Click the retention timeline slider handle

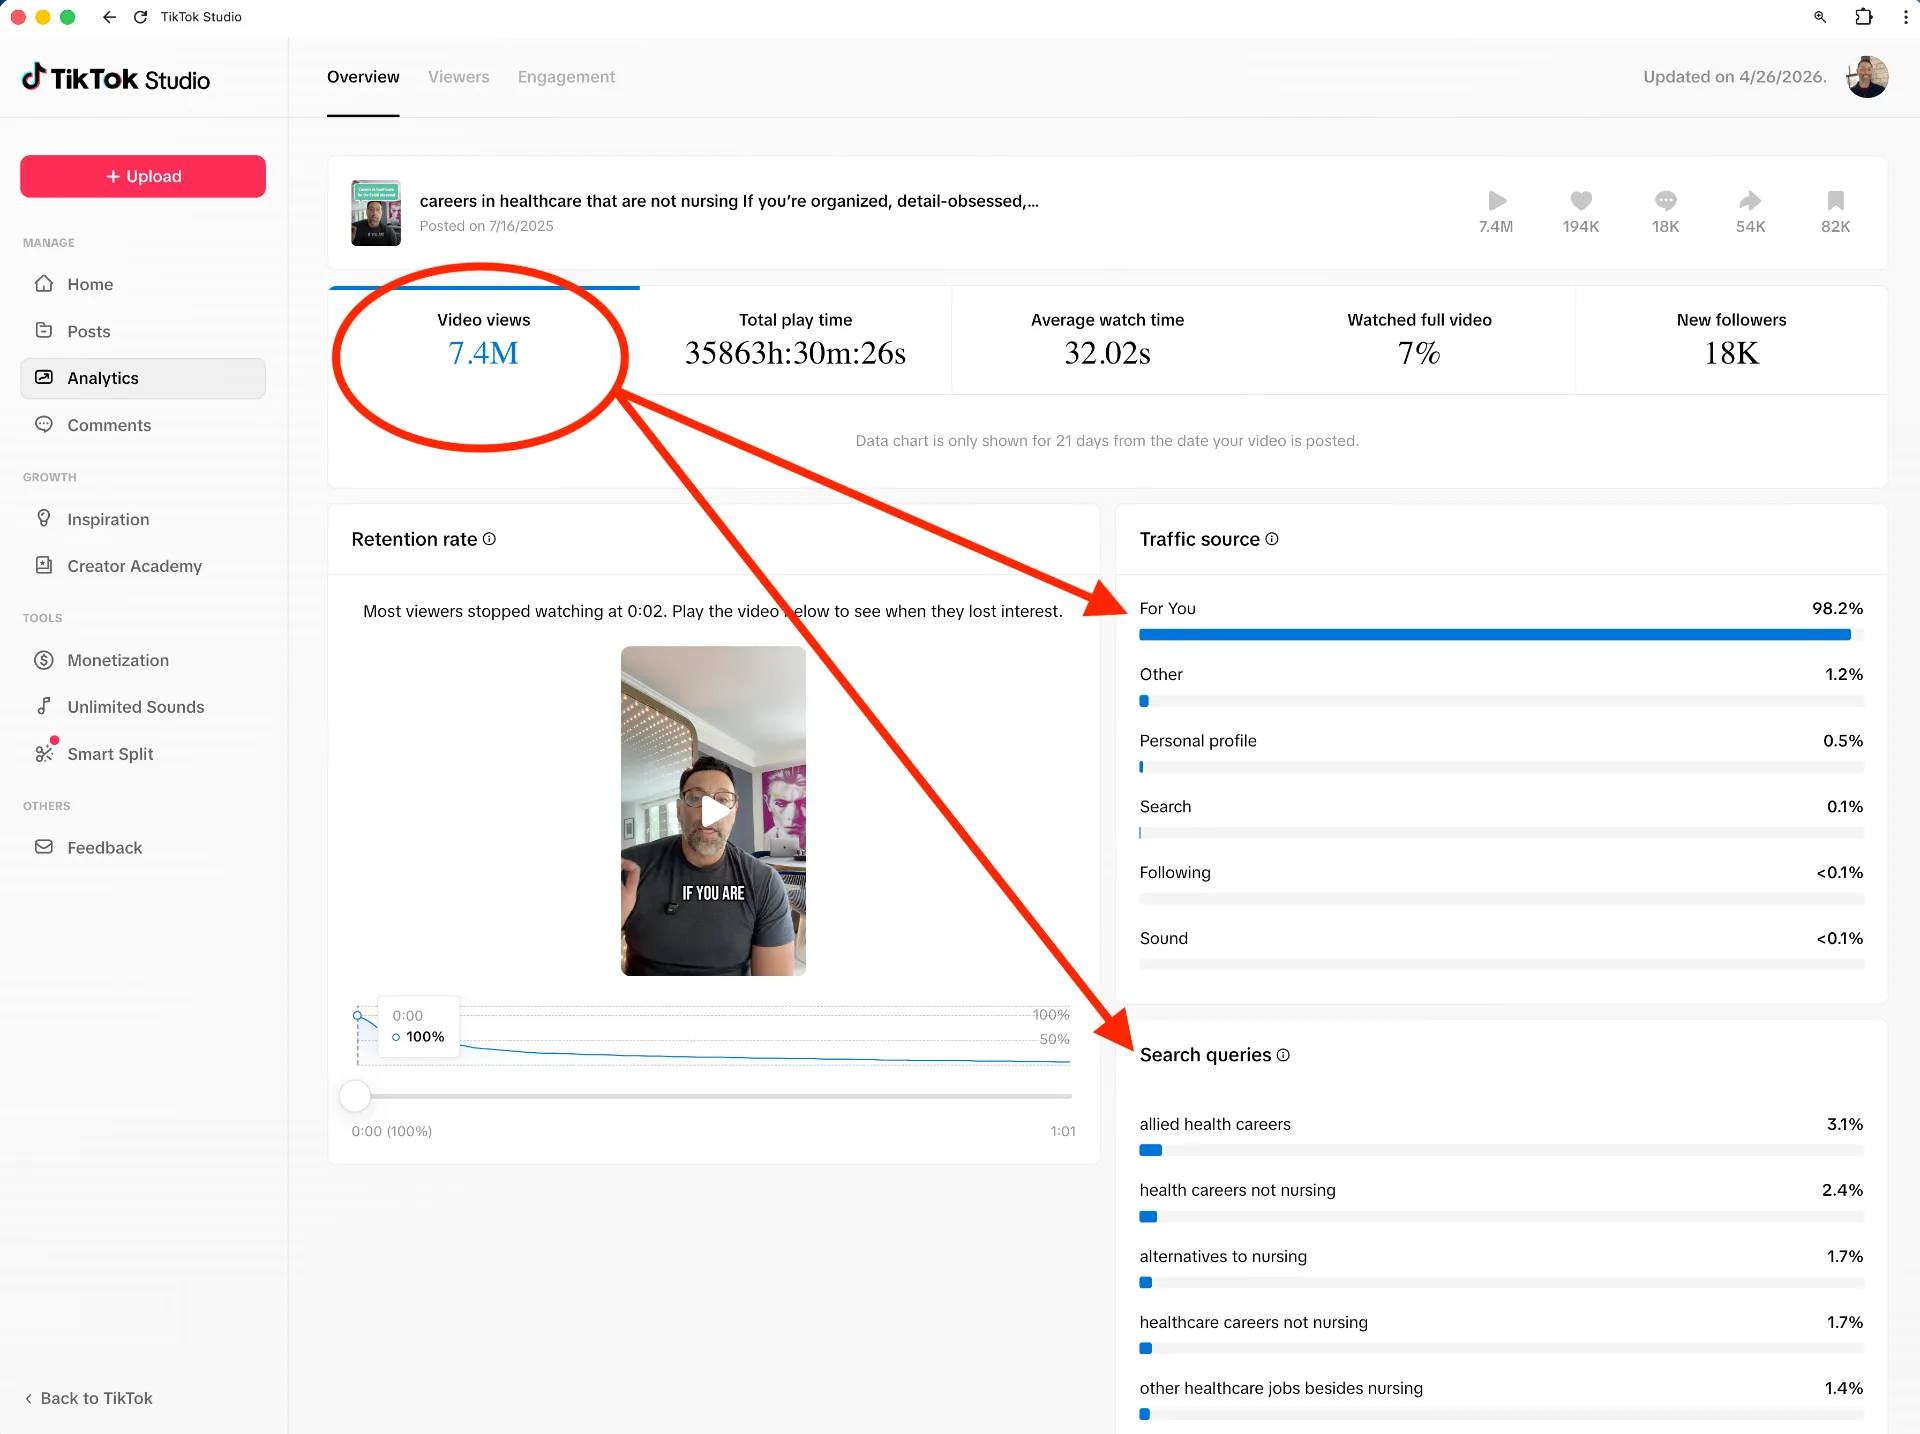coord(355,1096)
